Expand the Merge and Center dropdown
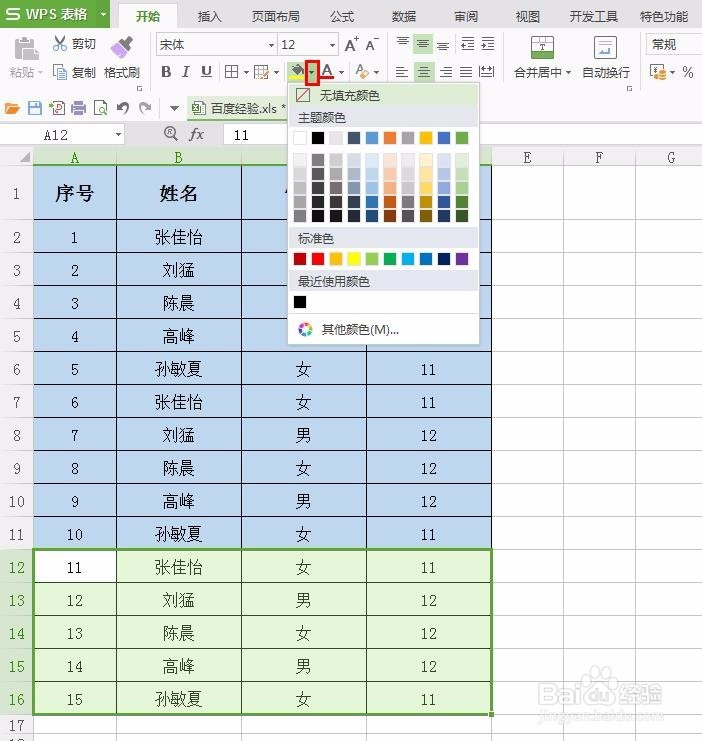Image resolution: width=702 pixels, height=741 pixels. pos(568,73)
